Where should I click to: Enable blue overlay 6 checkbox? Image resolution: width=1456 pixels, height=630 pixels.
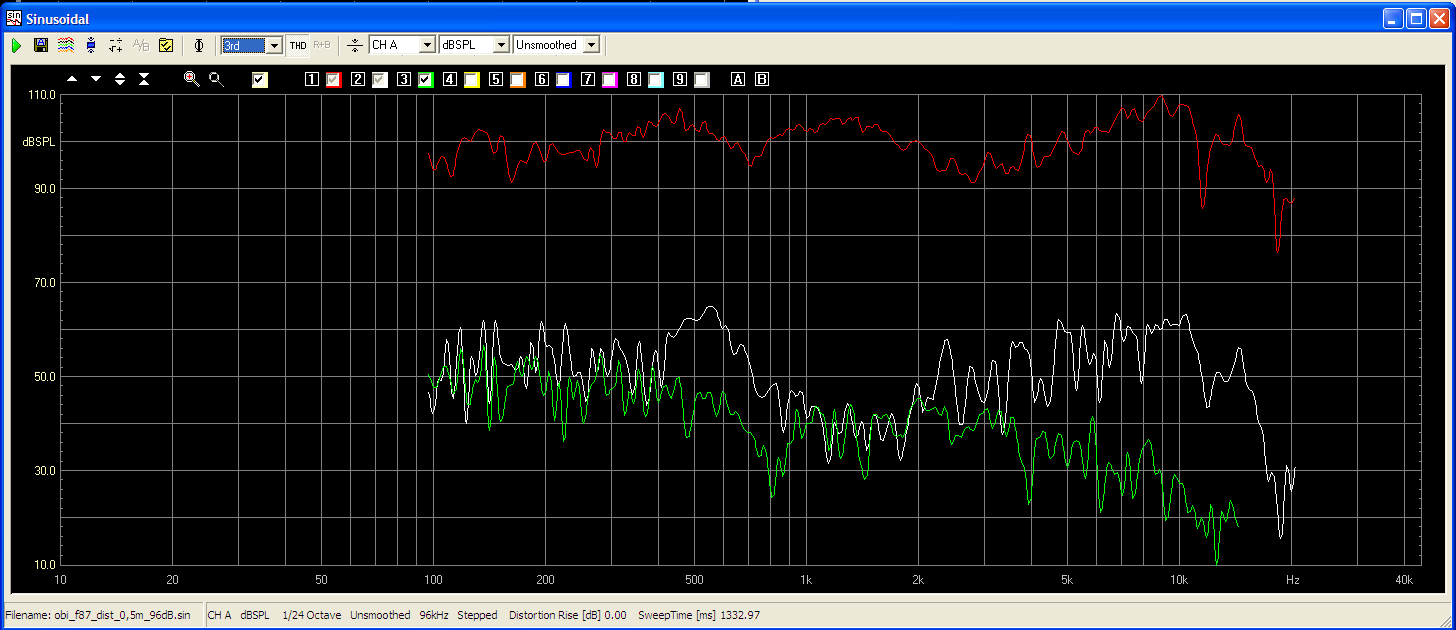click(564, 80)
